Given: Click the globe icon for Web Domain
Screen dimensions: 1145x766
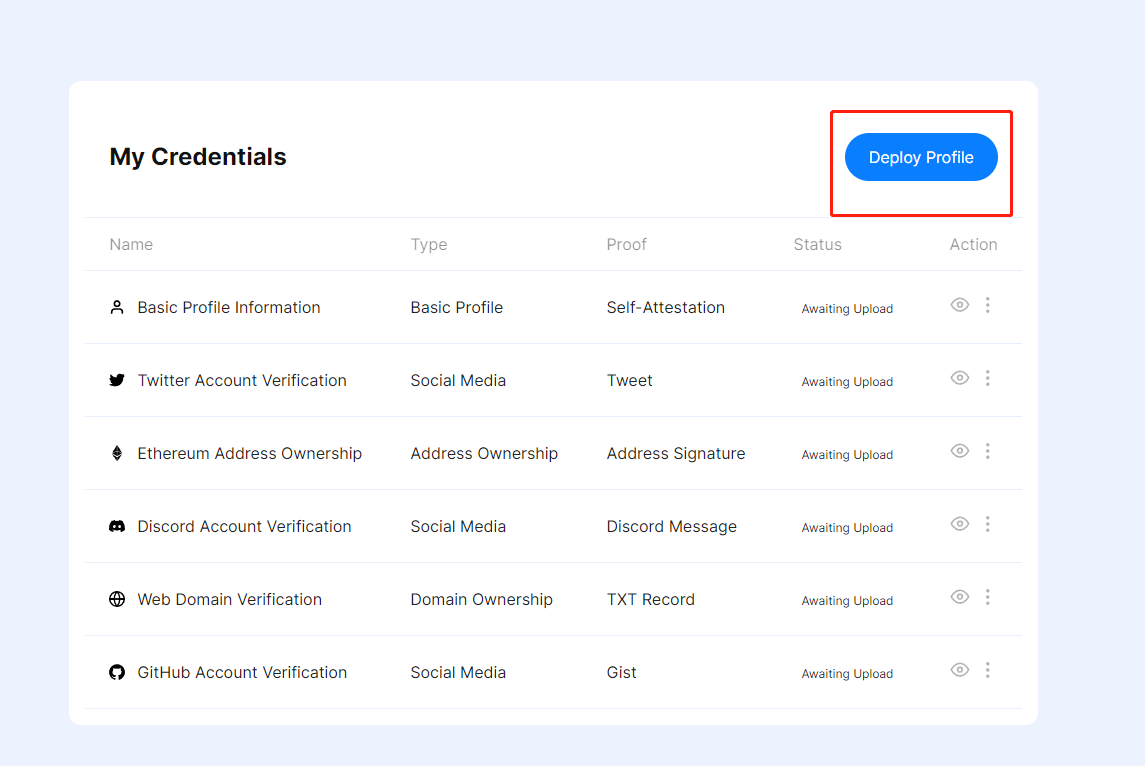Looking at the screenshot, I should (117, 600).
